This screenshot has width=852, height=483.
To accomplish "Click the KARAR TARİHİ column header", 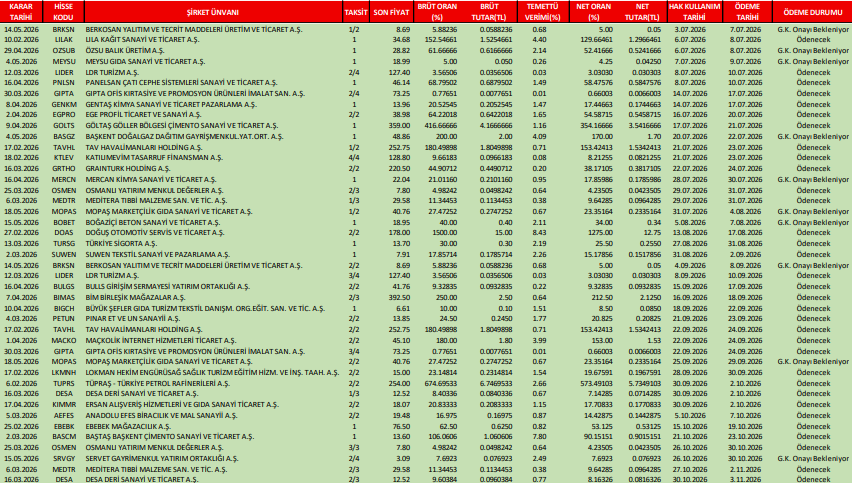I will [x=21, y=12].
